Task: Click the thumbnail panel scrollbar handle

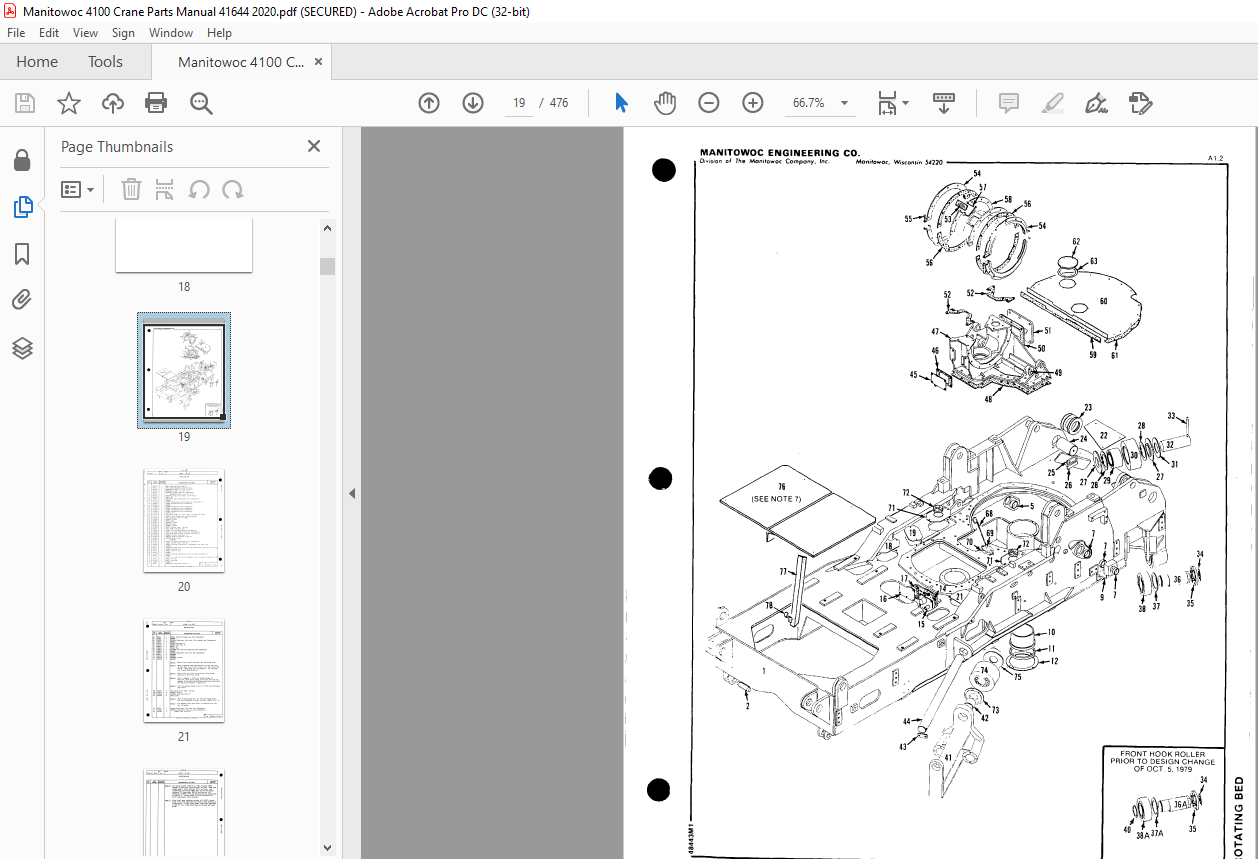Action: [x=328, y=266]
